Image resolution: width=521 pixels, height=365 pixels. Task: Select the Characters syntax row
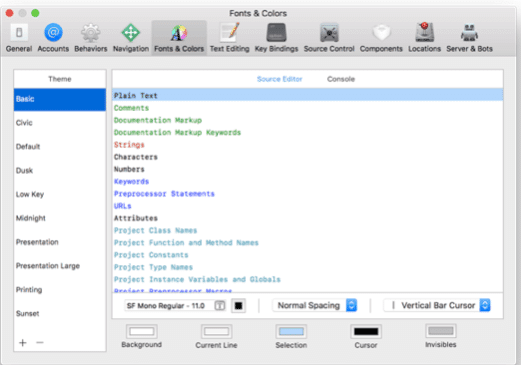click(x=308, y=157)
